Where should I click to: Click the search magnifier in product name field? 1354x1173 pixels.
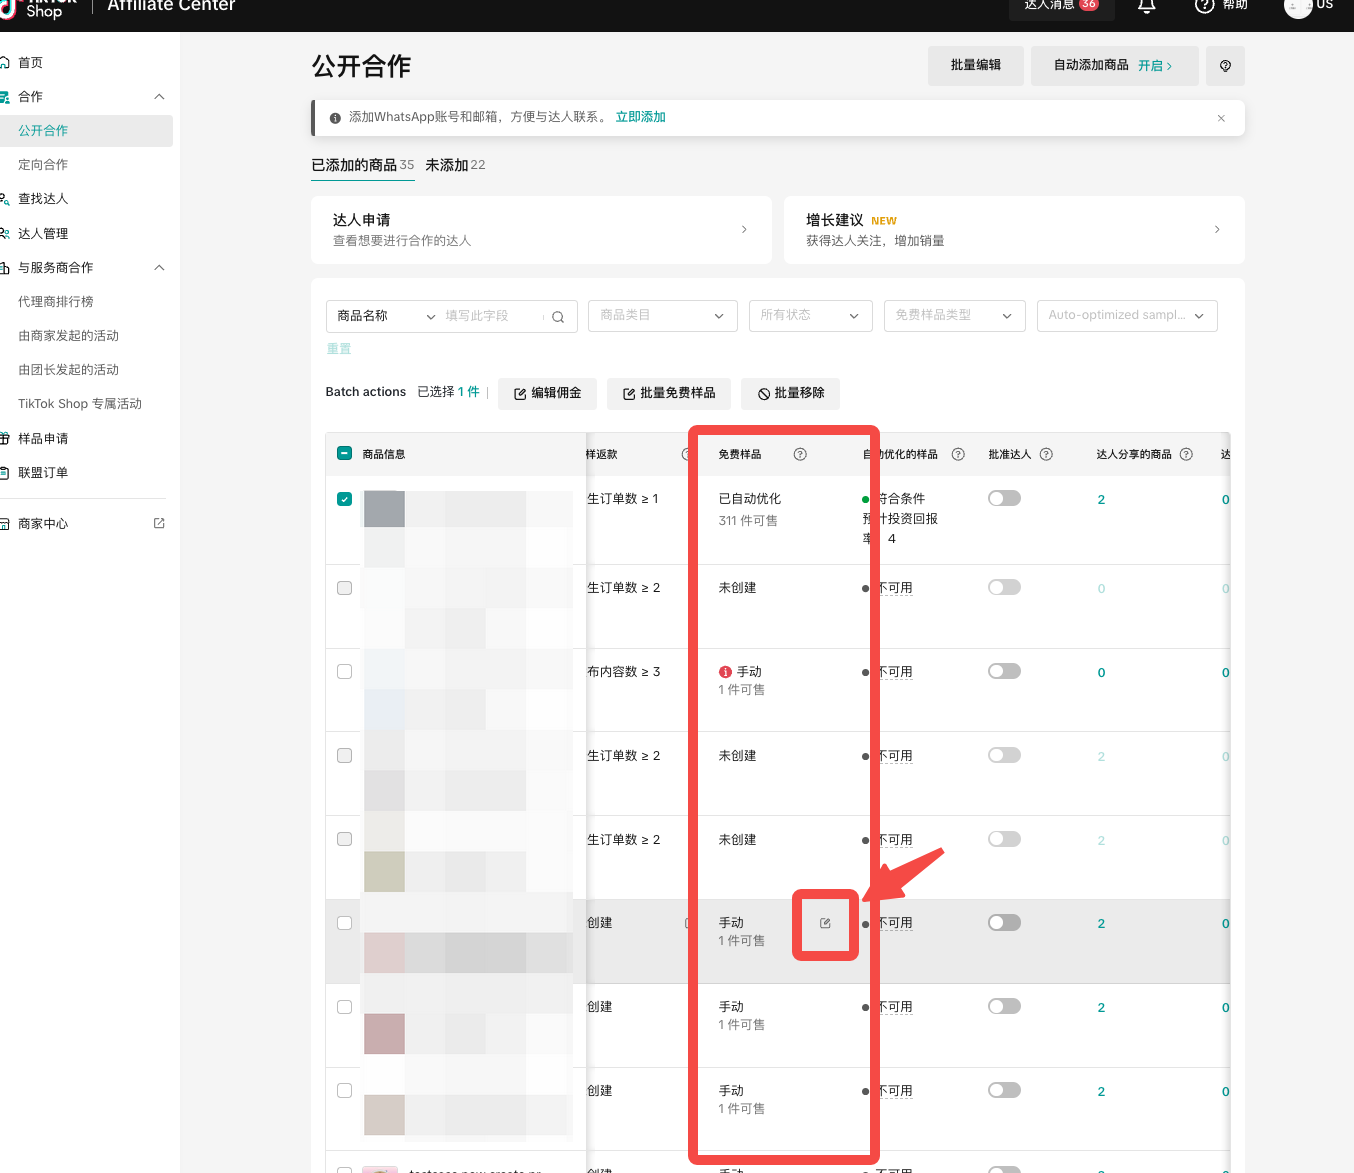coord(558,317)
